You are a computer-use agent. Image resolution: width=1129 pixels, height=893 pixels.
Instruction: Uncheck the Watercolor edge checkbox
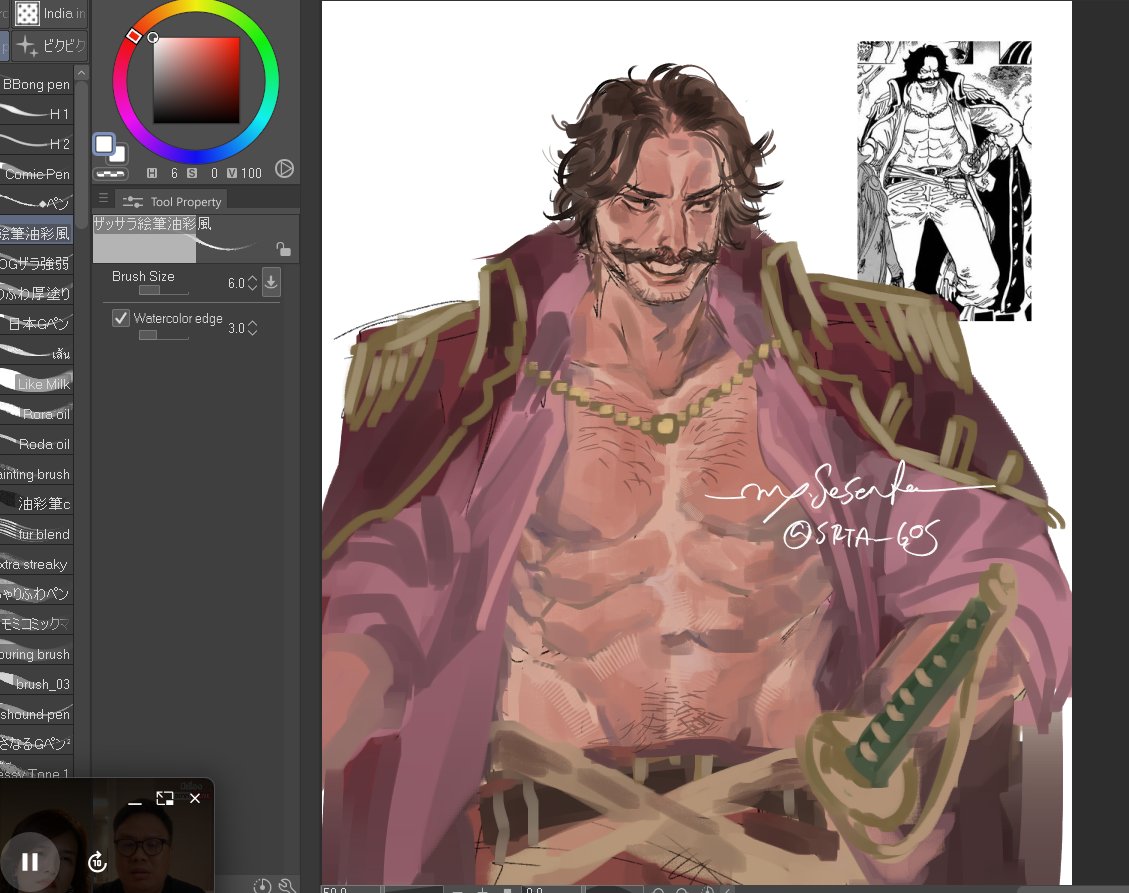click(120, 318)
